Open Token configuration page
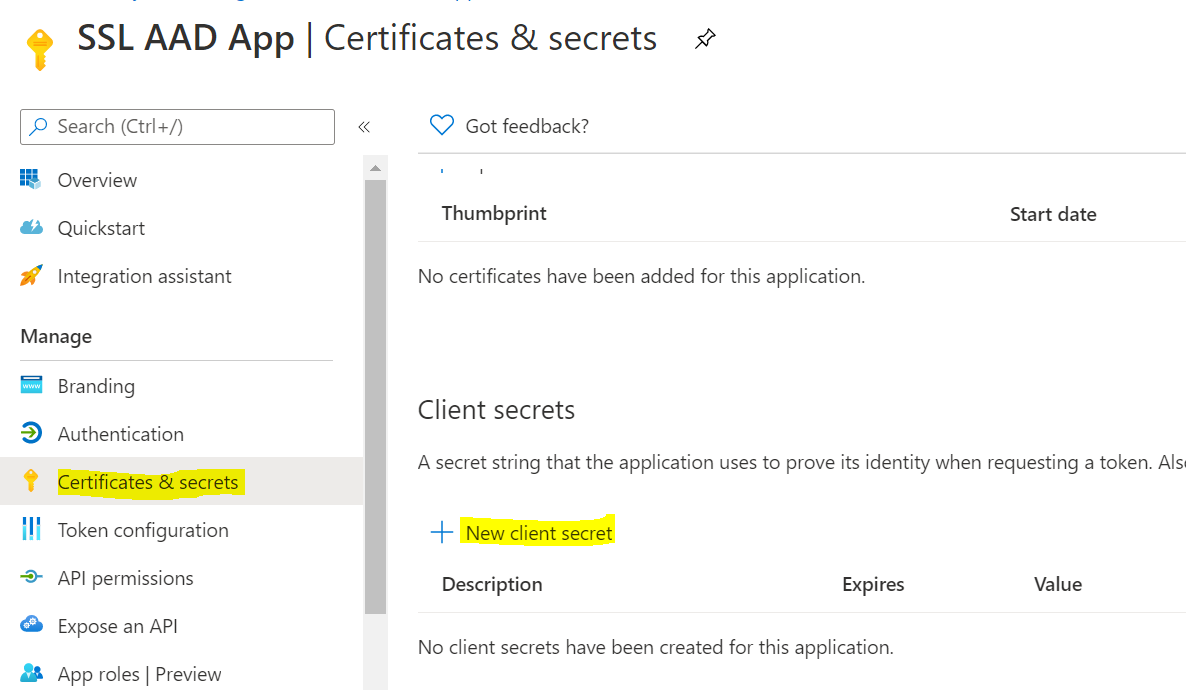1186x690 pixels. pyautogui.click(x=143, y=530)
